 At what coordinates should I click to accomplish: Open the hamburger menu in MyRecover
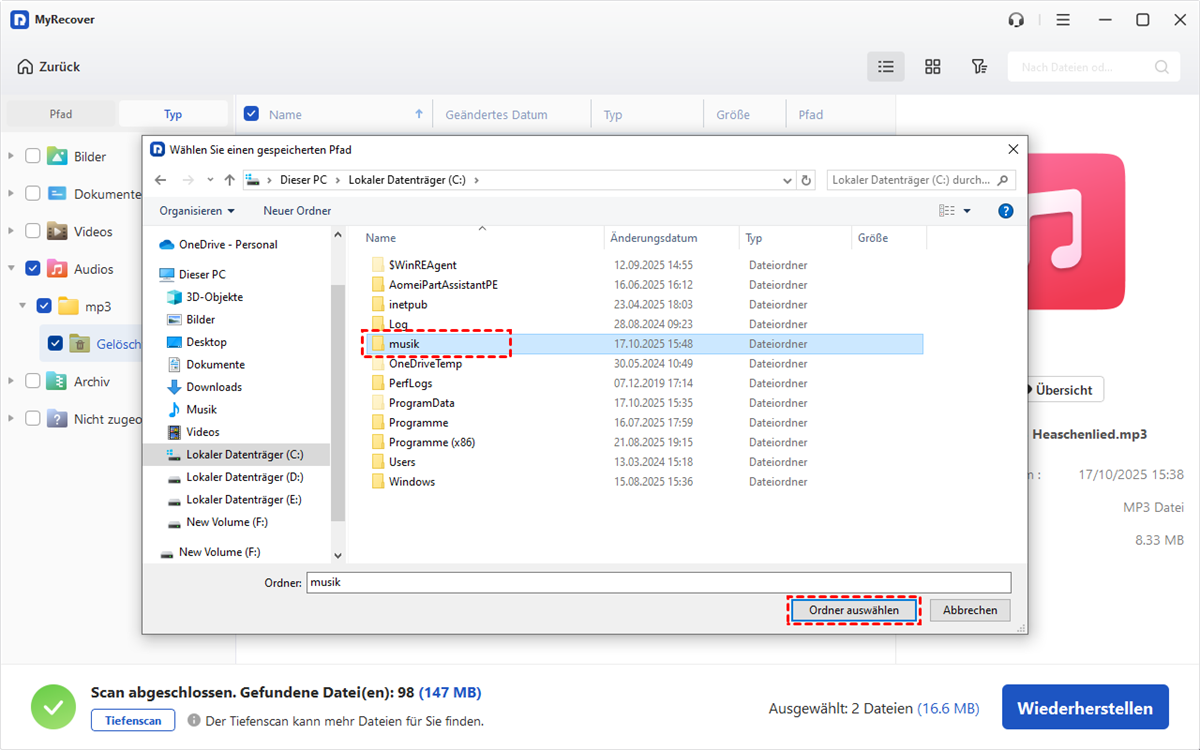coord(1063,20)
